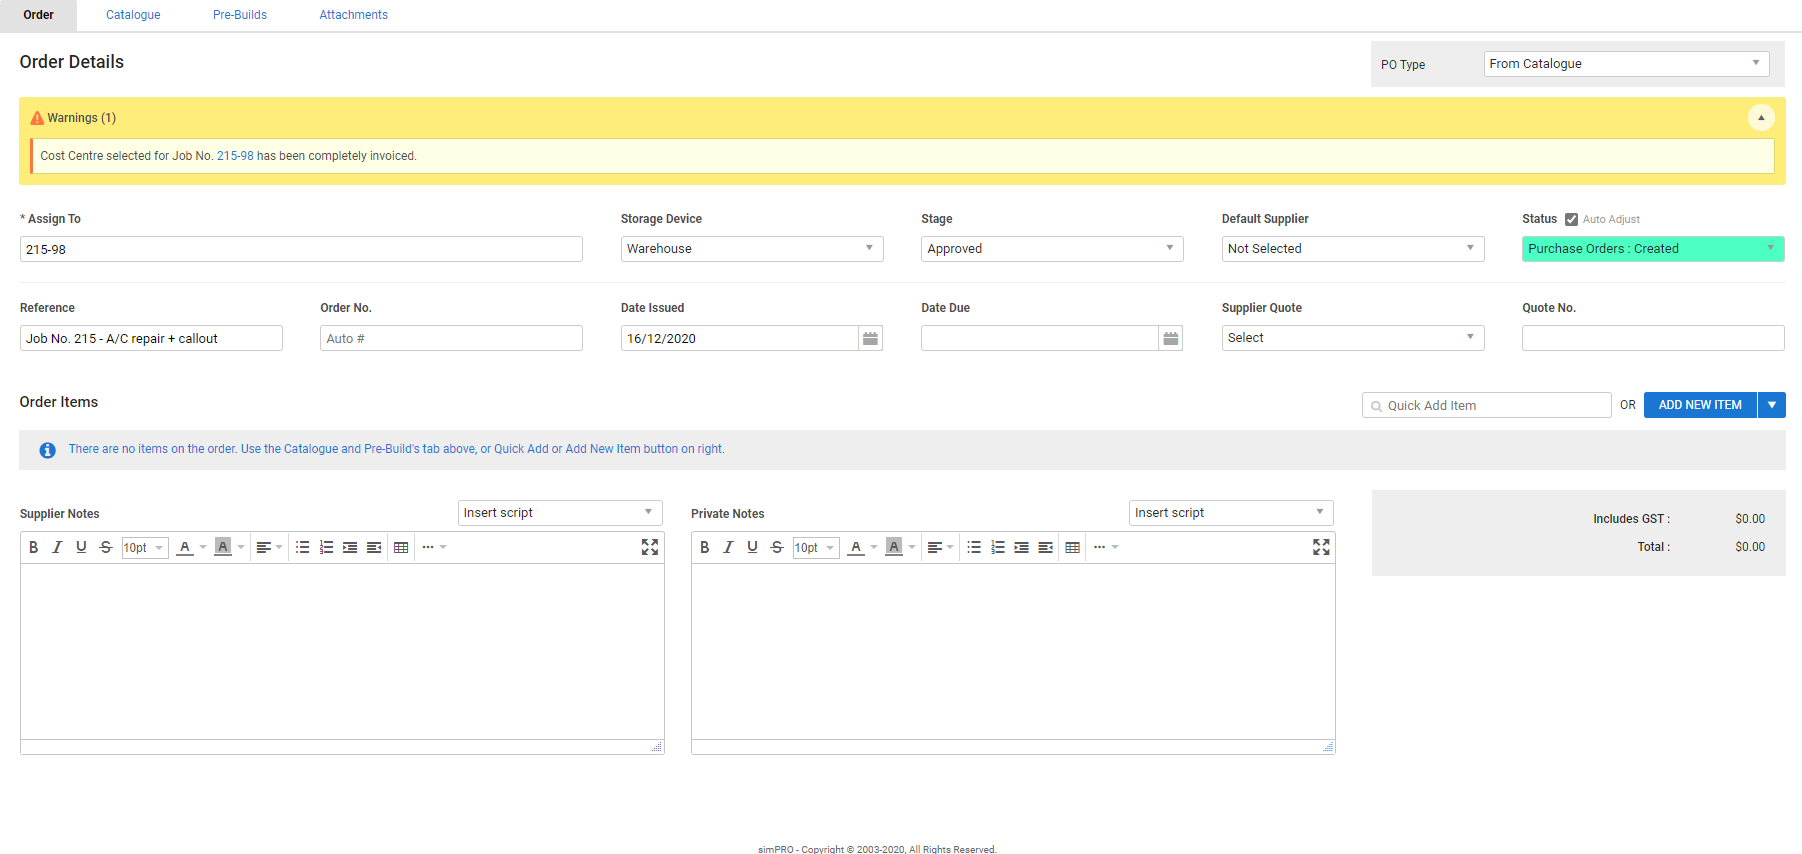This screenshot has height=854, width=1802.
Task: Open Supplier Notes font size dropdown
Action: click(x=145, y=548)
